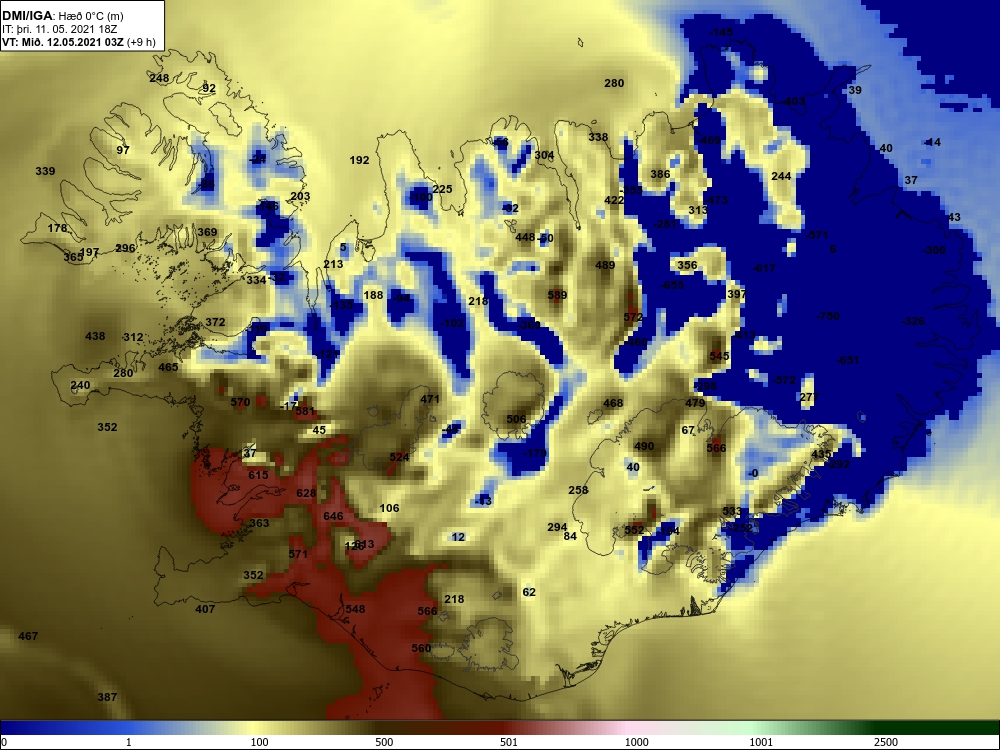Viewport: 1000px width, 750px height.
Task: Click the map value '92'
Action: [209, 89]
